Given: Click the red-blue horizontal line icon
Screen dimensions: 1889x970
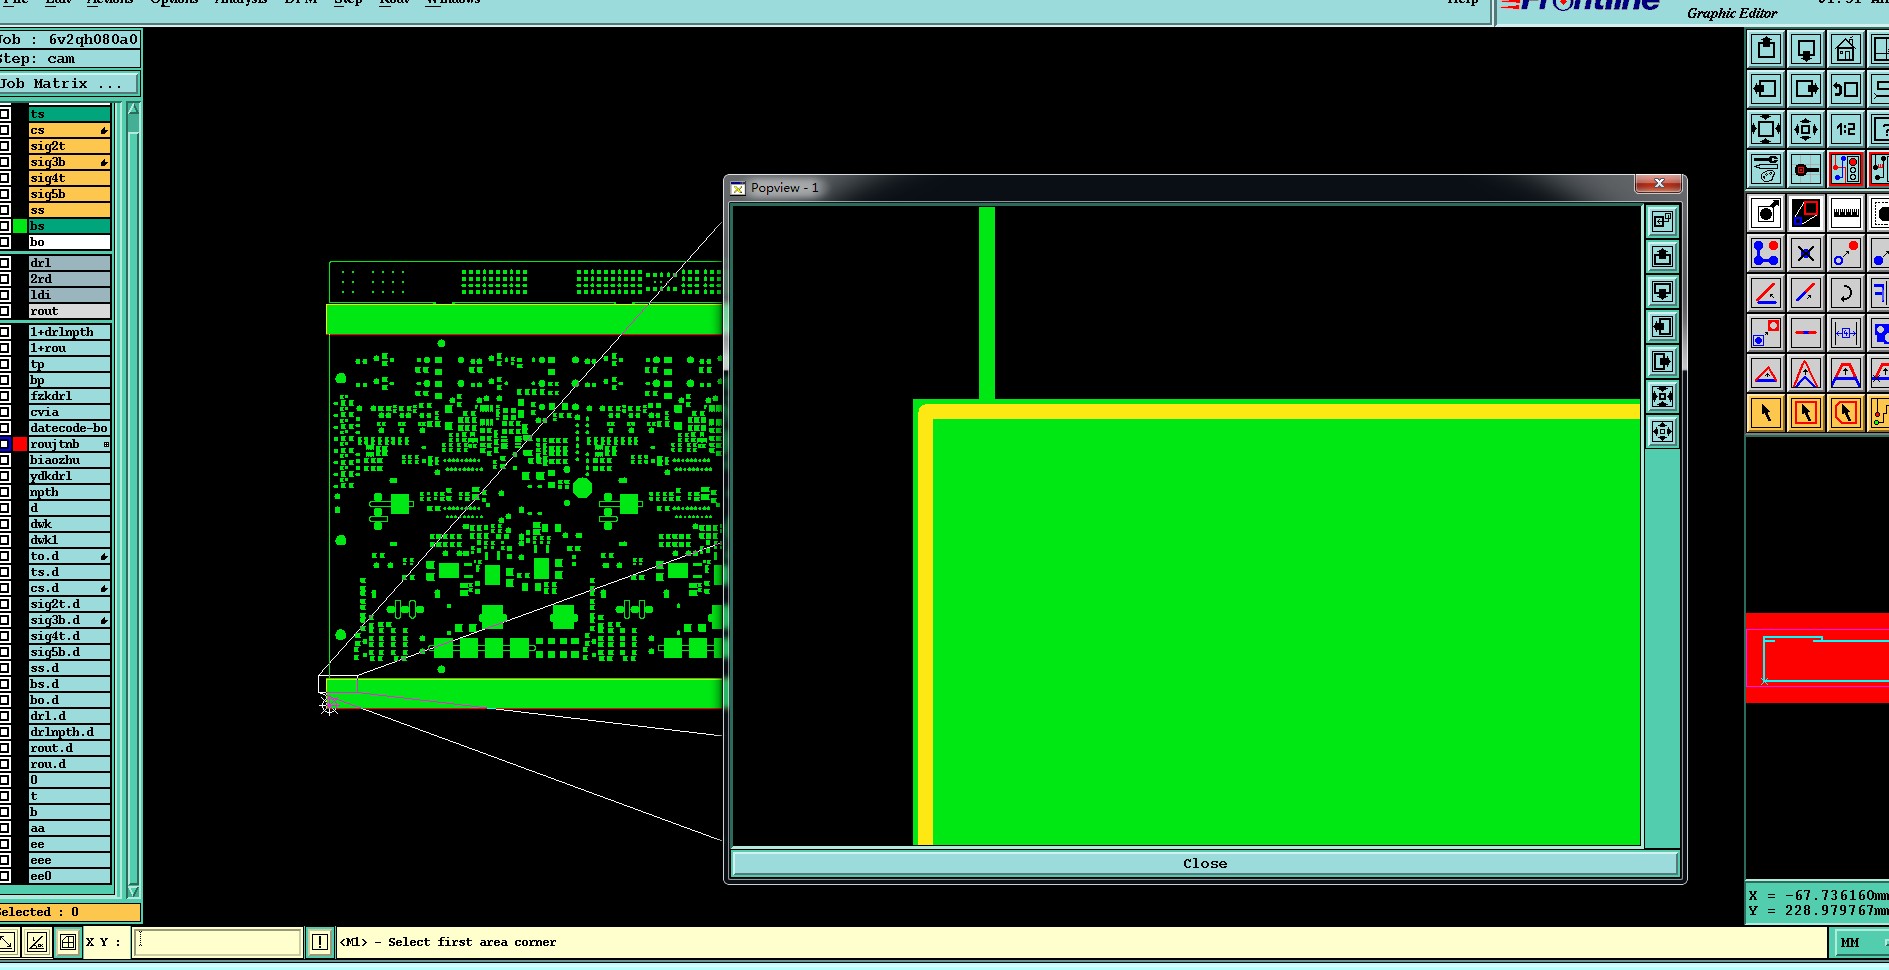Looking at the screenshot, I should (1806, 333).
